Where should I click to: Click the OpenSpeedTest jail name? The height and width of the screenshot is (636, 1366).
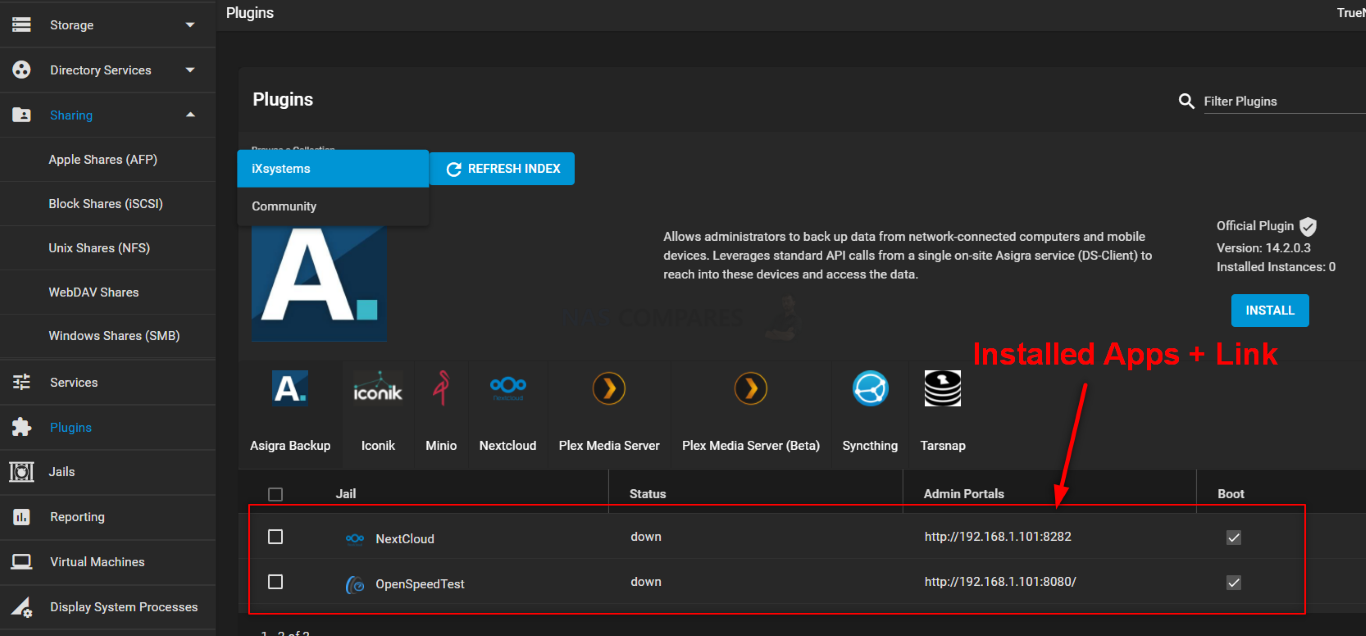click(x=420, y=584)
